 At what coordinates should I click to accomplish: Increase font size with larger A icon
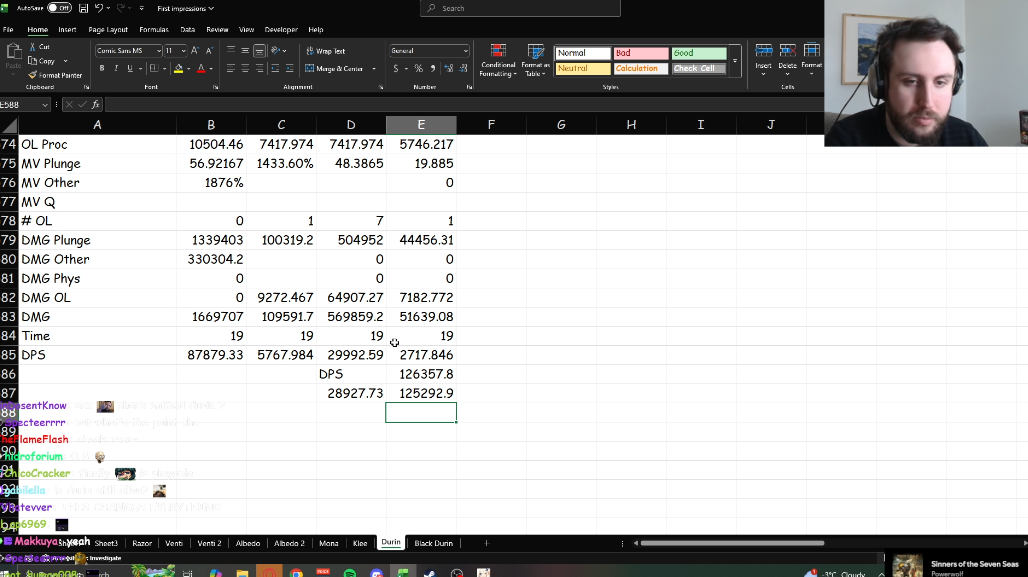(x=195, y=50)
